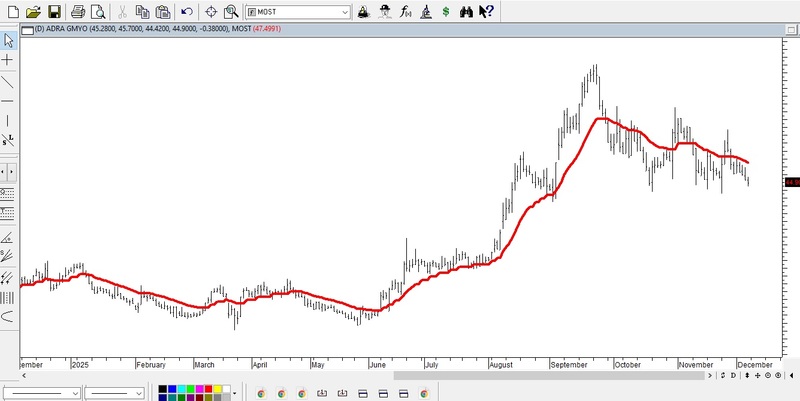
Task: Select the diagonal trendline drawing tool
Action: pos(8,81)
